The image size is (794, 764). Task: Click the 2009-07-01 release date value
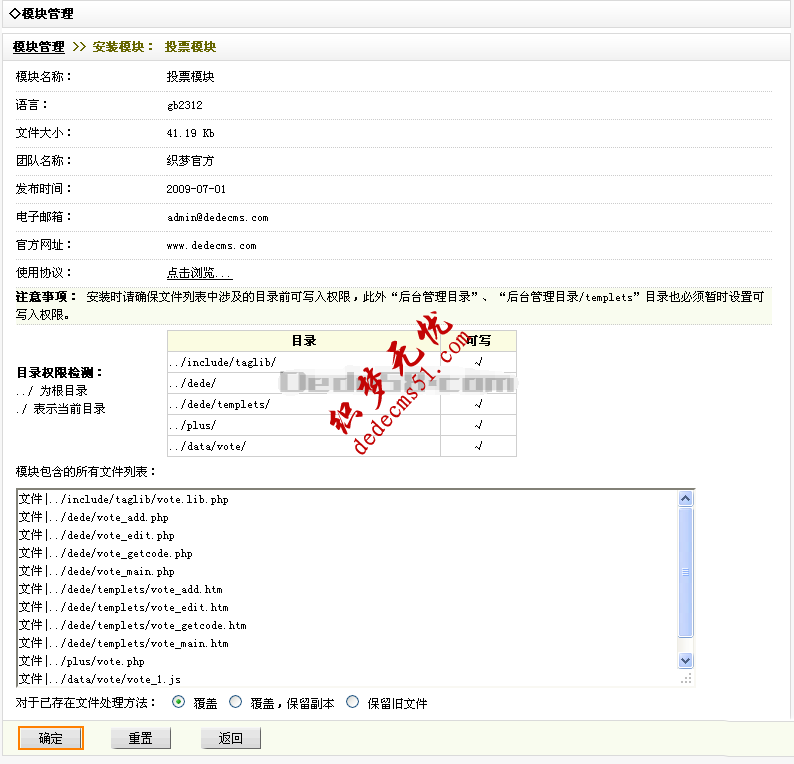[196, 189]
